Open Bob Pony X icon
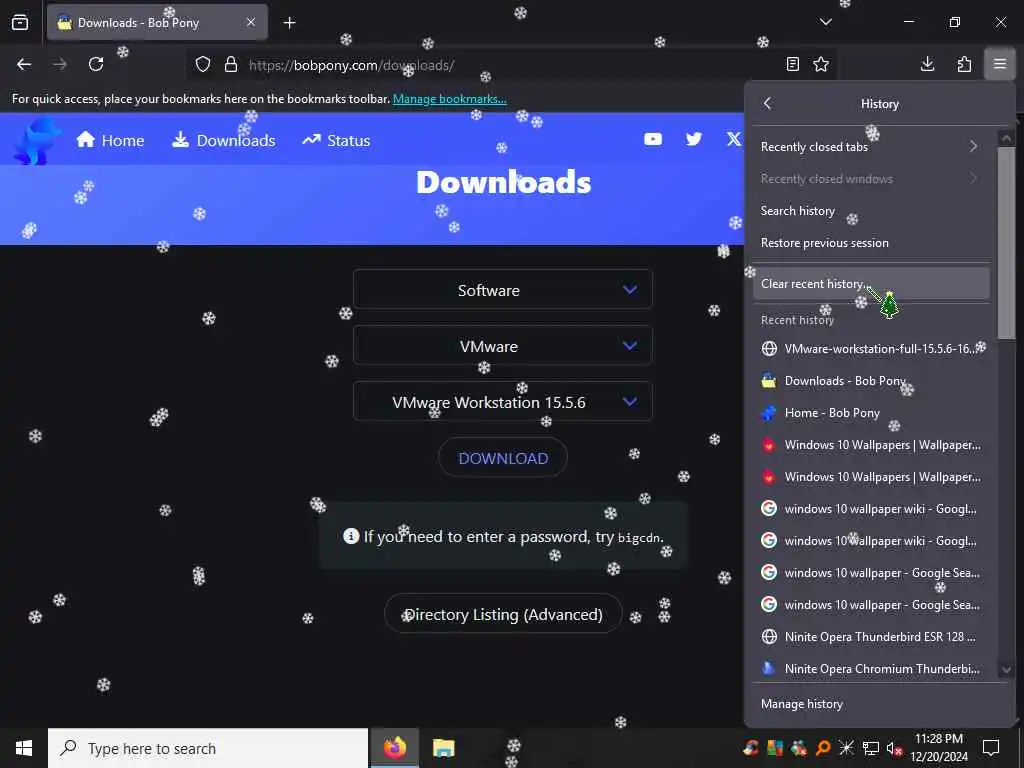This screenshot has width=1024, height=768. [734, 139]
